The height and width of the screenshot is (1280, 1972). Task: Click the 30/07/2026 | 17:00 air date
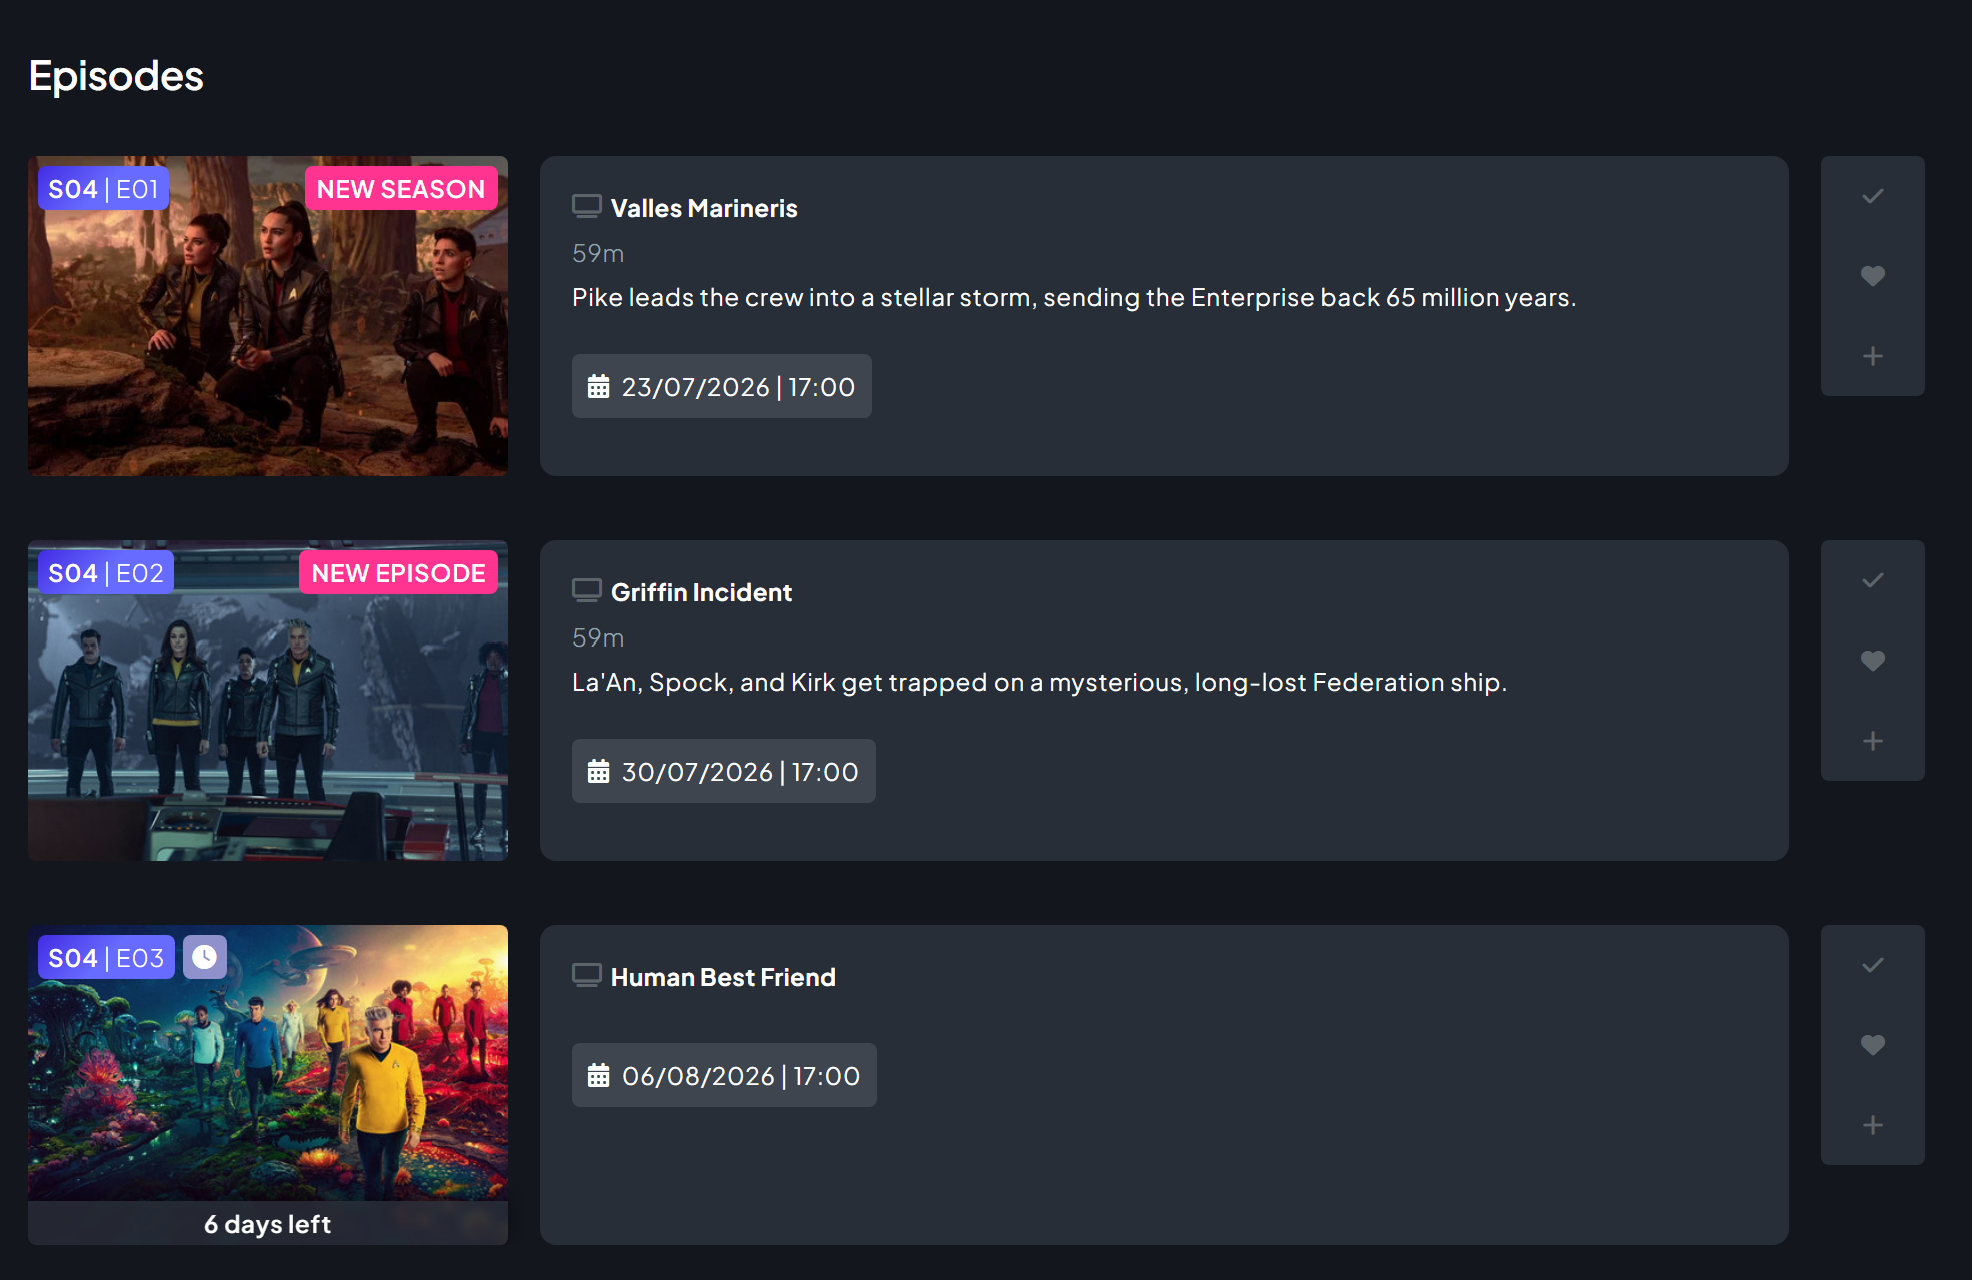point(724,771)
